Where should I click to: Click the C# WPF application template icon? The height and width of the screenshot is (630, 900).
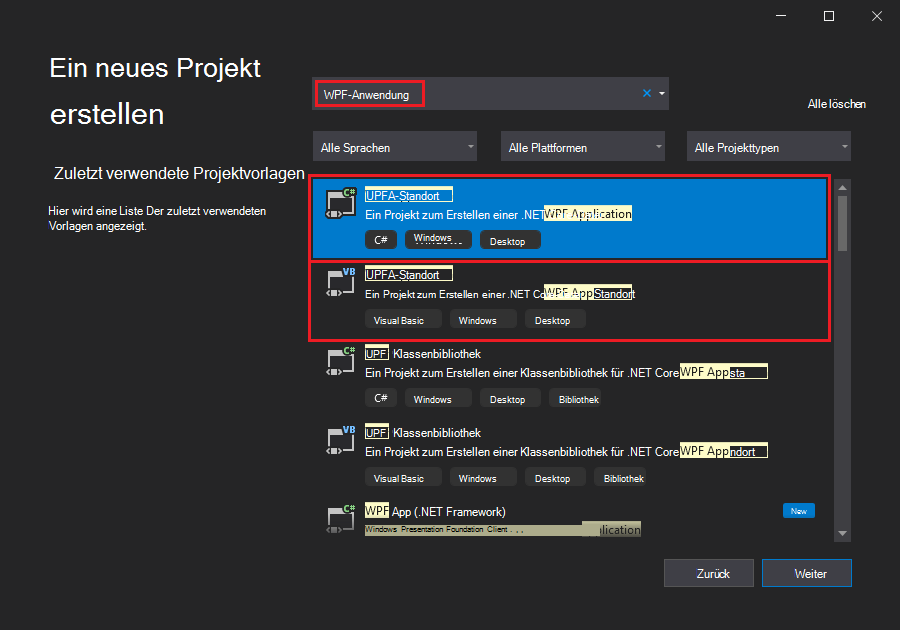pos(341,205)
